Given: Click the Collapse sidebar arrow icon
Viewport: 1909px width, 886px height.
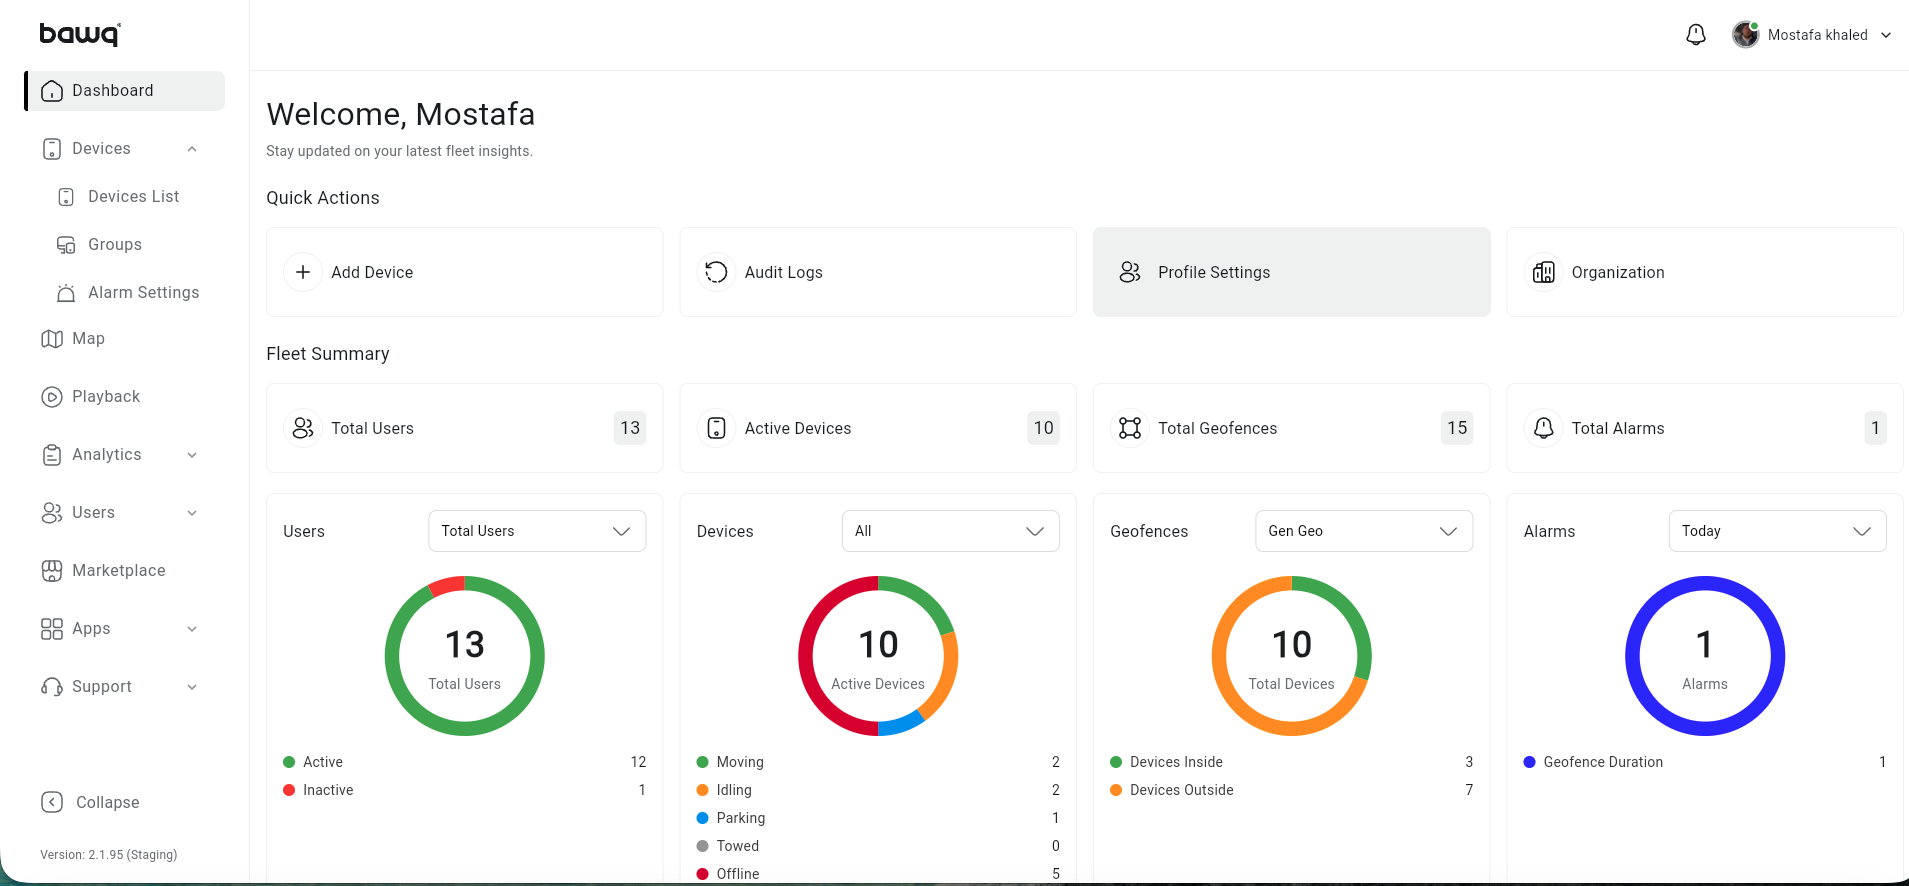Looking at the screenshot, I should [52, 802].
